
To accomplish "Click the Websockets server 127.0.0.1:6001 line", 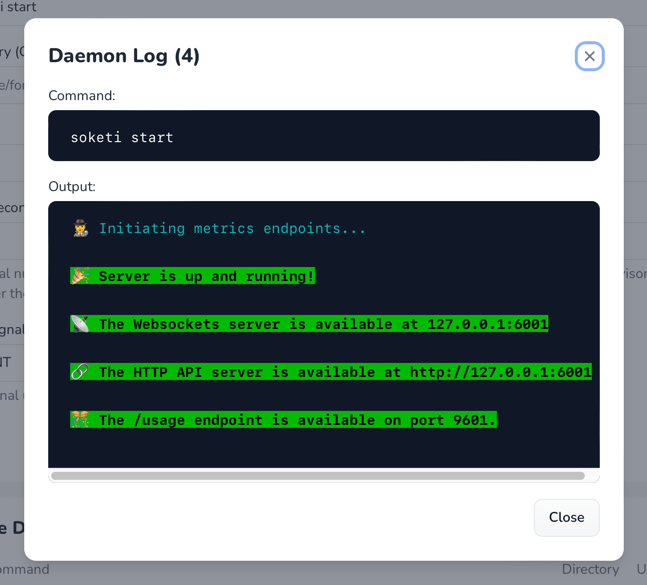I will tap(323, 324).
